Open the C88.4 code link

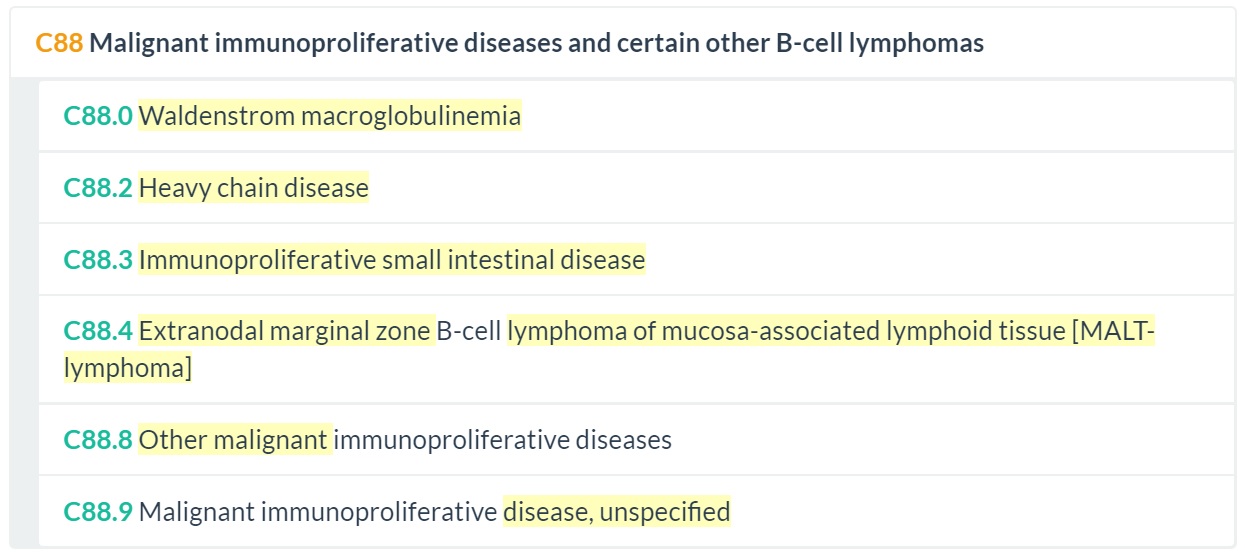coord(98,331)
